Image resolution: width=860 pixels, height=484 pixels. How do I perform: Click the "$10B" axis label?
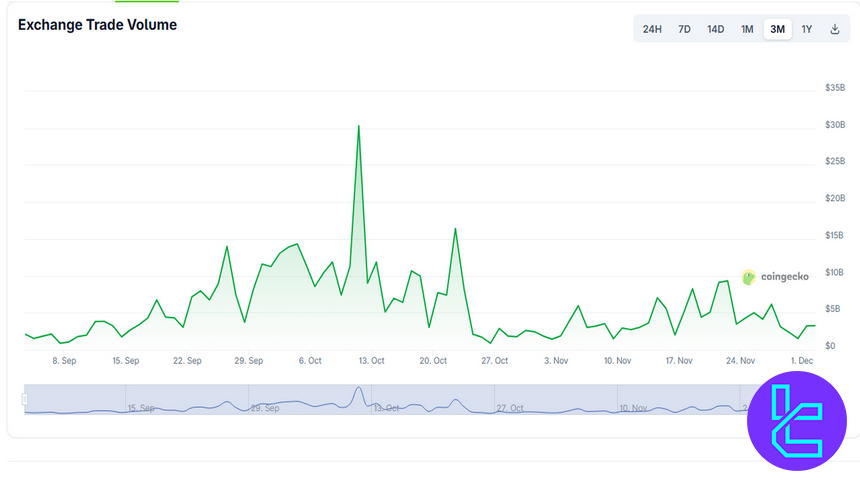point(835,272)
